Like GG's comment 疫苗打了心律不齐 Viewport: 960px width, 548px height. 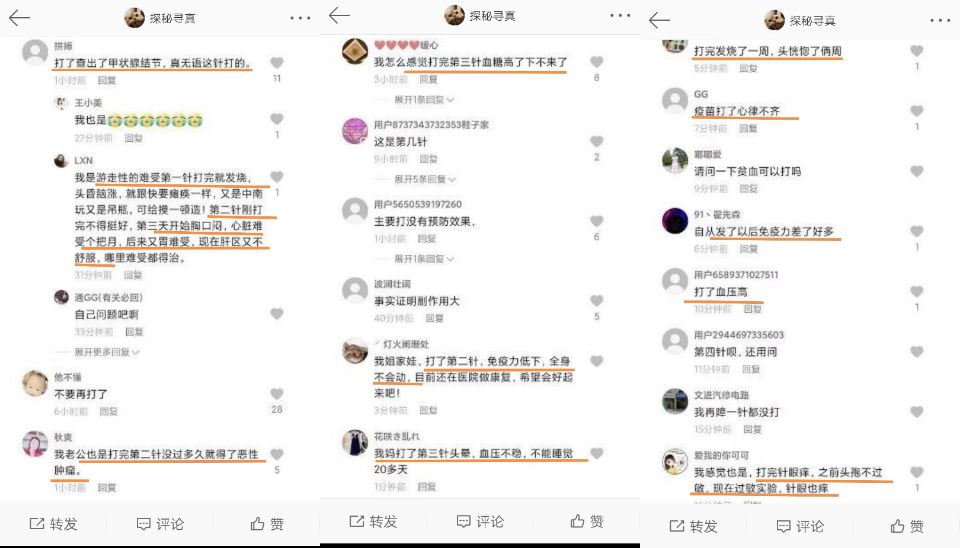917,111
